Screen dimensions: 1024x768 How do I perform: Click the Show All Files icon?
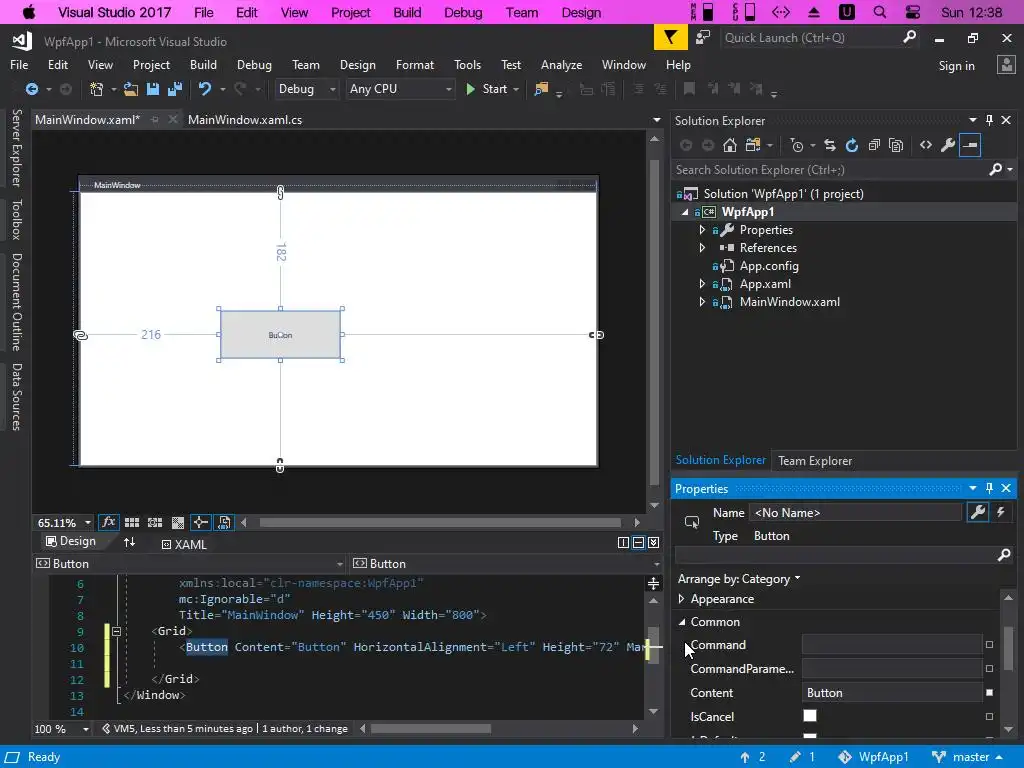(896, 145)
